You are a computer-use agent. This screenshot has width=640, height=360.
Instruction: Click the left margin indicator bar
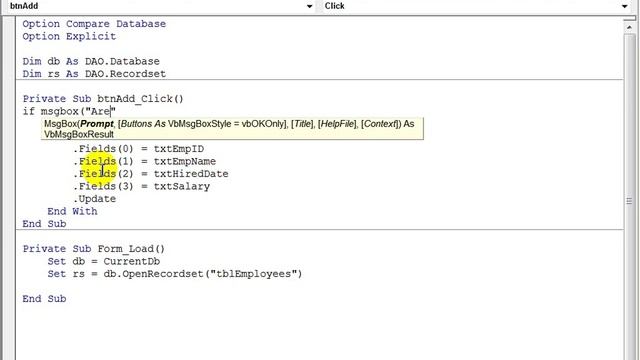tap(9, 188)
